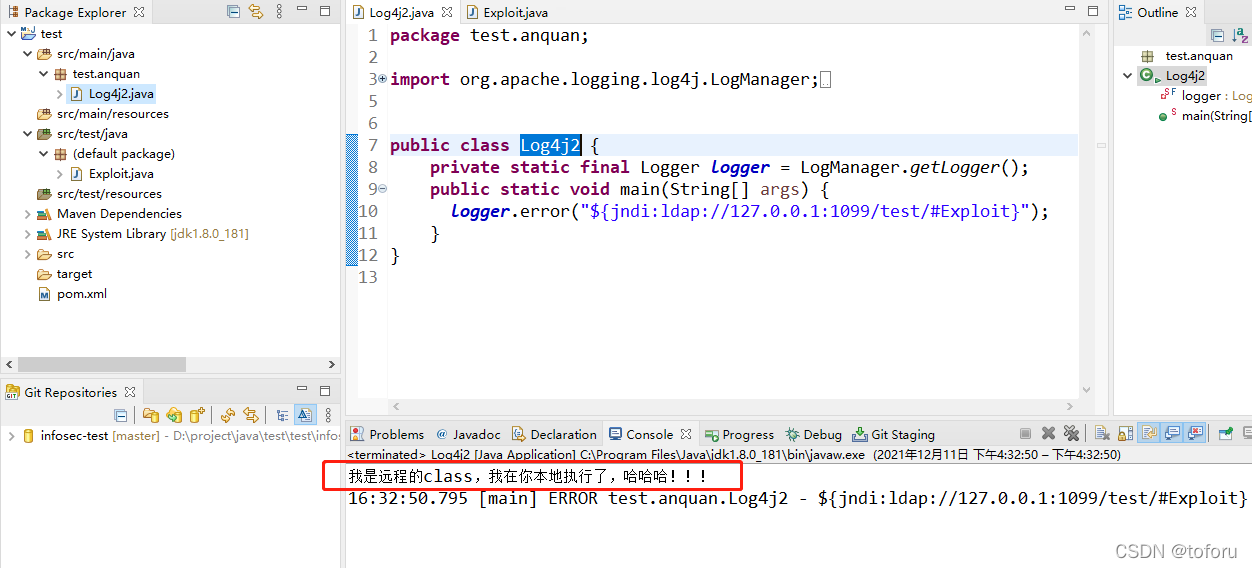
Task: Toggle hierarchical branch layout in Git Repositories
Action: click(x=283, y=415)
